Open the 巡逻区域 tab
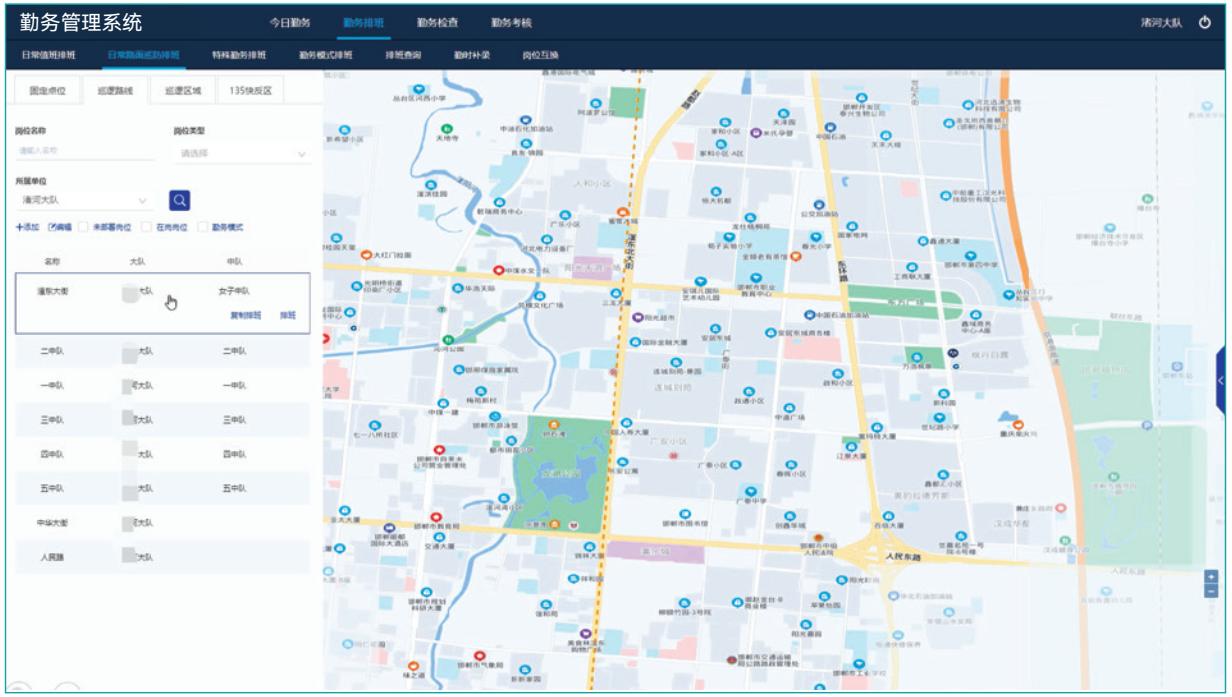The height and width of the screenshot is (697, 1232). tap(182, 90)
